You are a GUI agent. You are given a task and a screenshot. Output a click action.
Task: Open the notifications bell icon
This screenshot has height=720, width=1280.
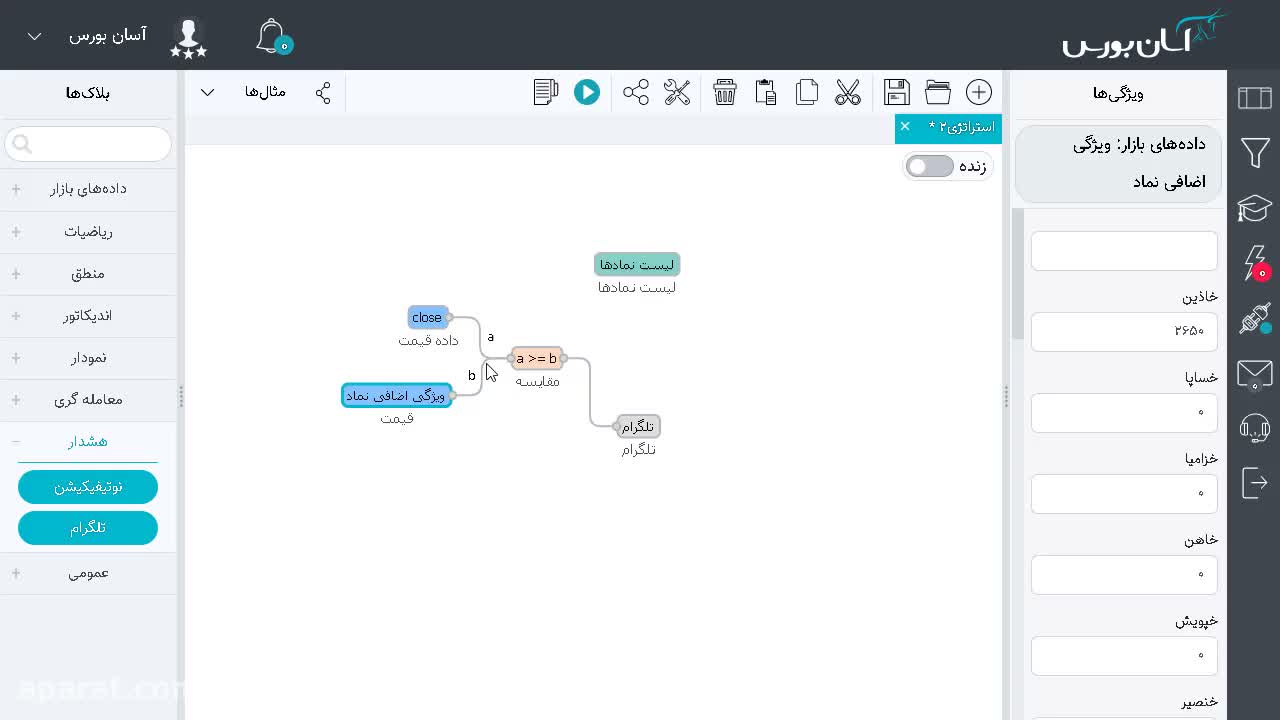(x=272, y=37)
